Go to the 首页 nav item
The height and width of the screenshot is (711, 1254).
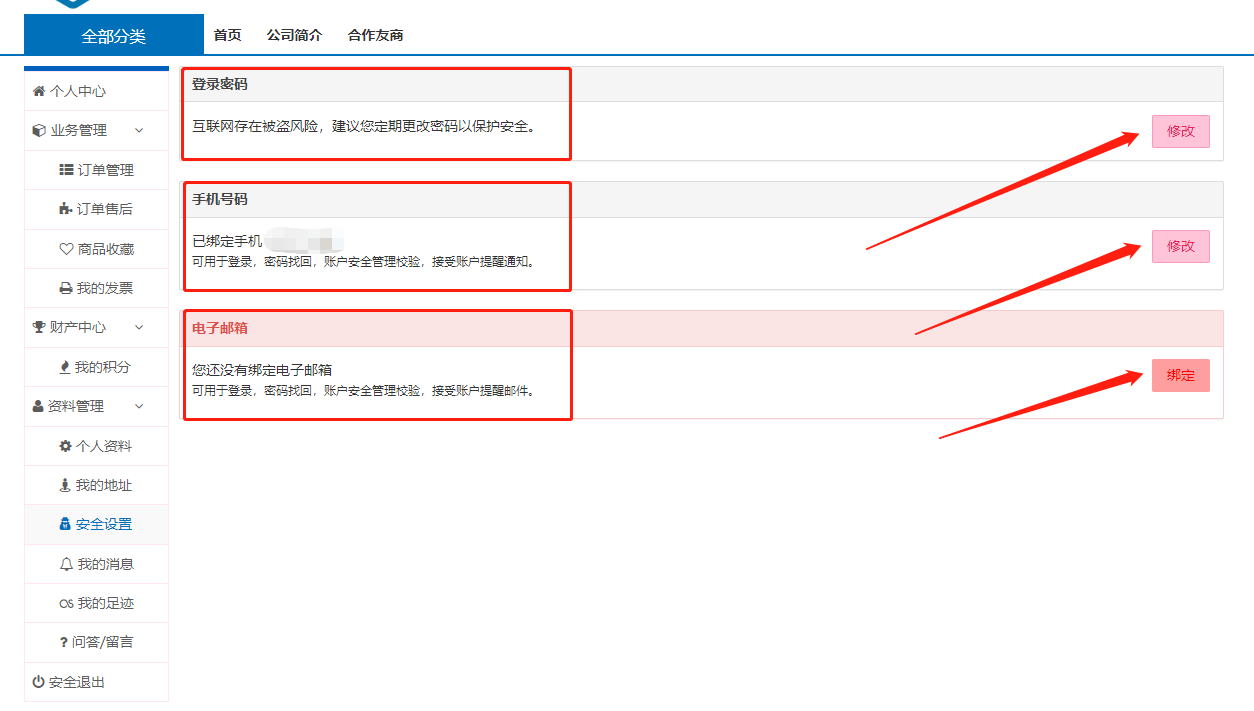pos(228,35)
